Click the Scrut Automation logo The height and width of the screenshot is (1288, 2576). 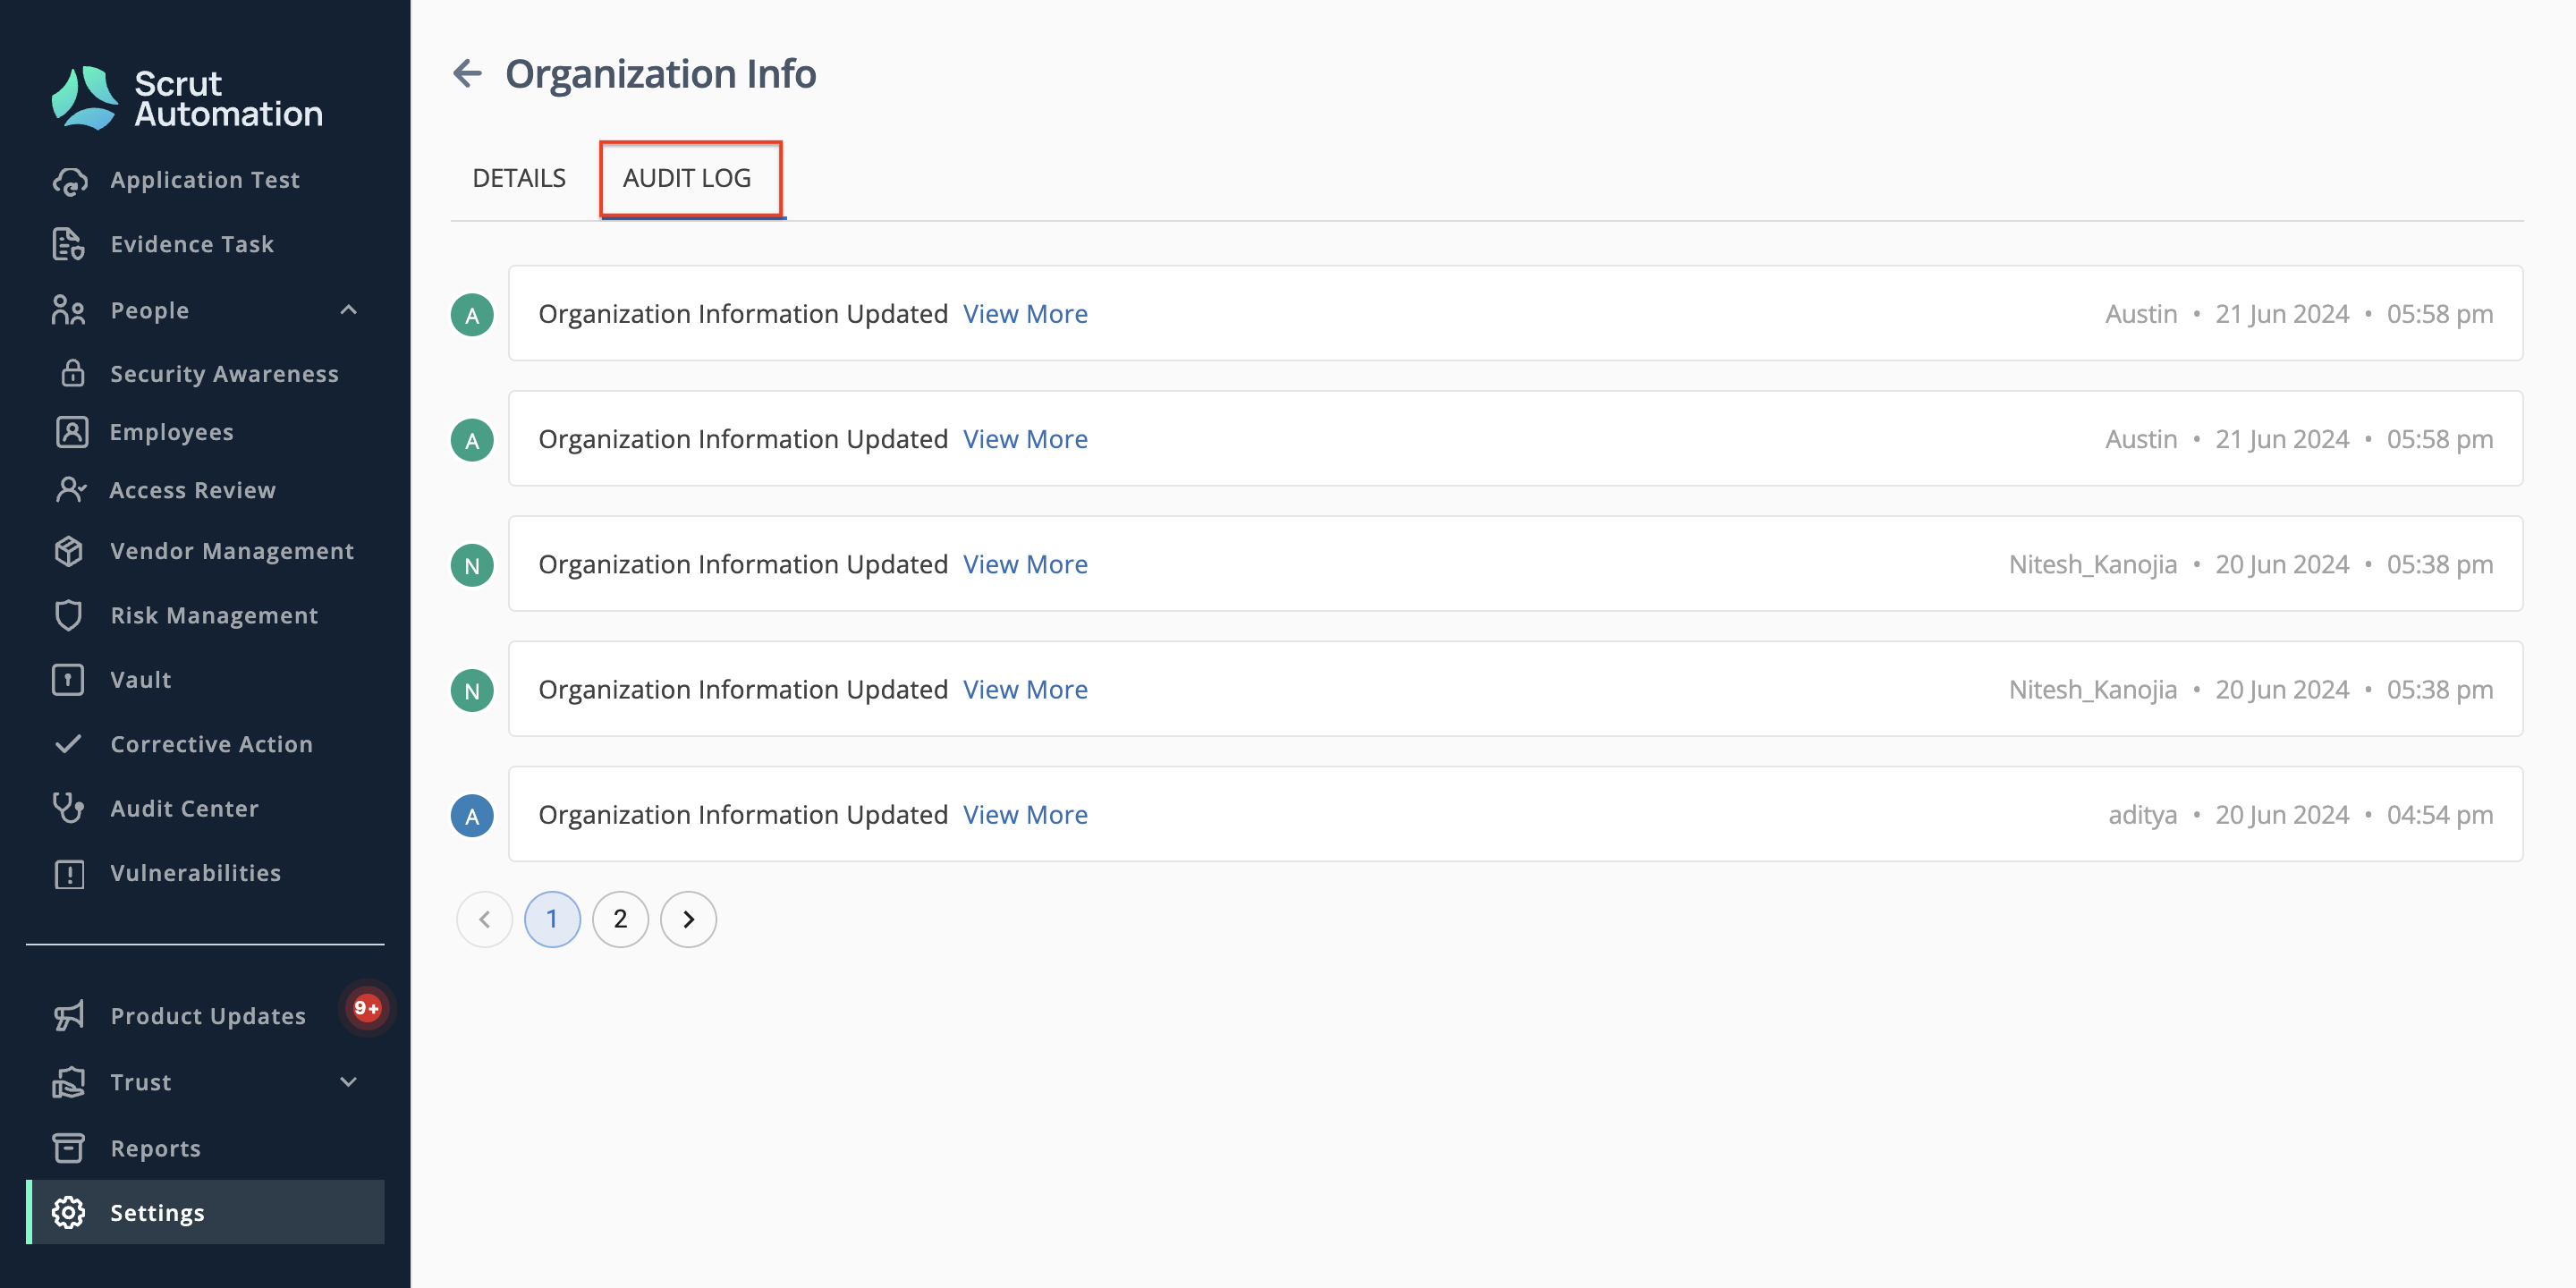click(186, 98)
